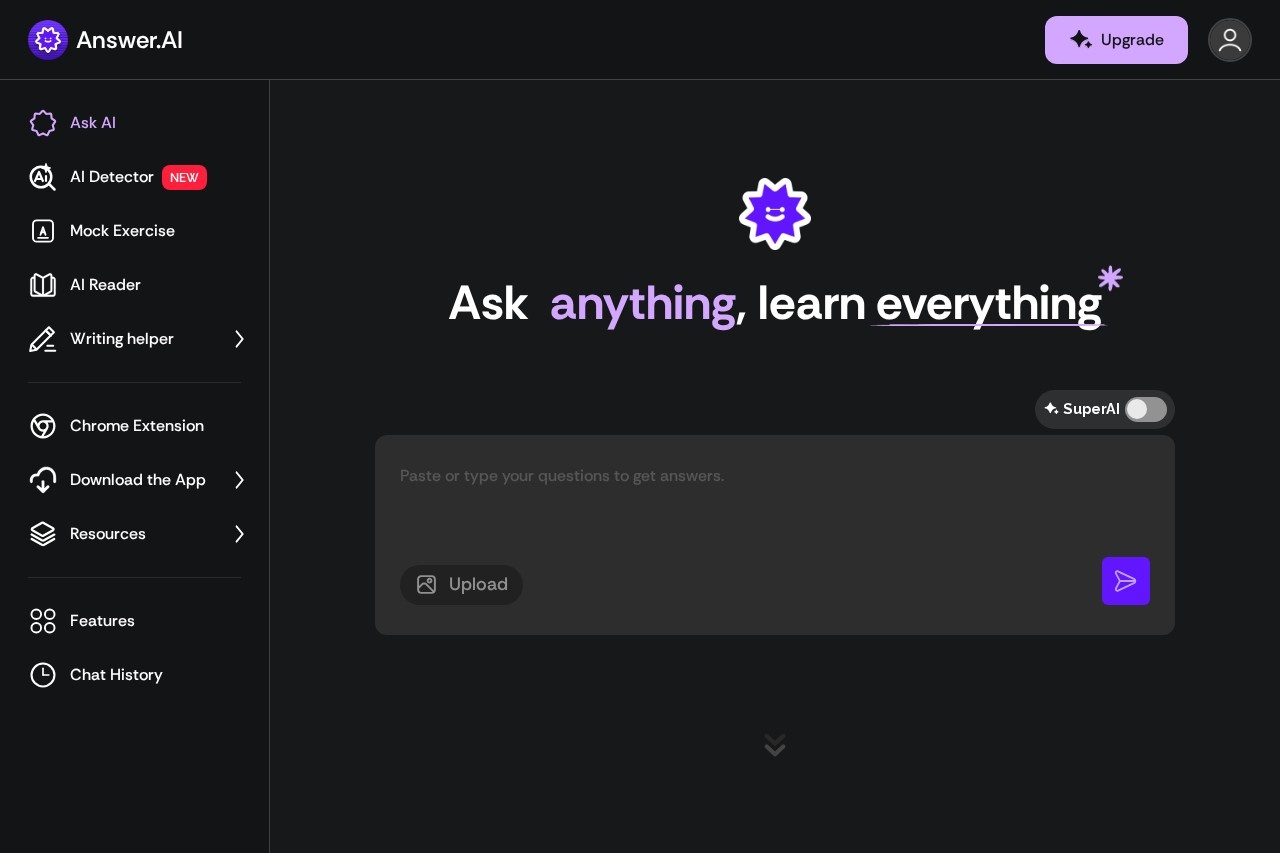The image size is (1280, 853).
Task: Expand the Writing helper submenu chevron
Action: tap(240, 339)
